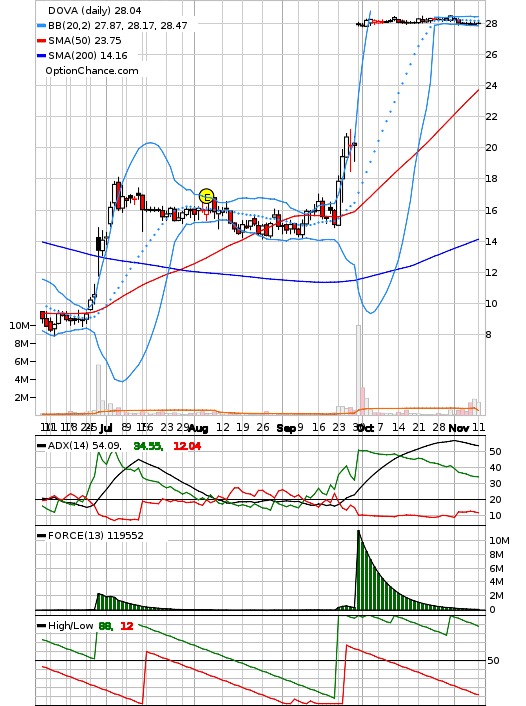Click the dark blue SMA(200) legend swatch
This screenshot has width=526, height=706.
click(41, 56)
